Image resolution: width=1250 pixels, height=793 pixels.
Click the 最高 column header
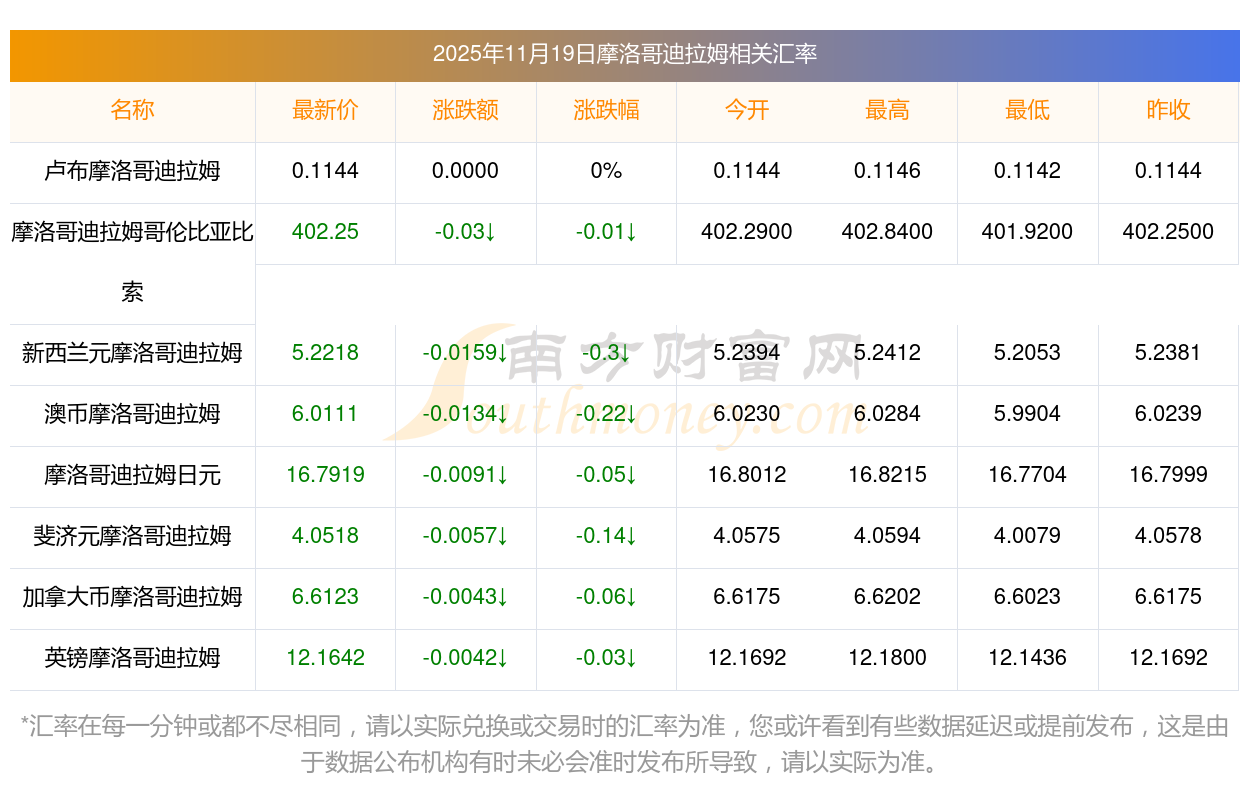pos(887,110)
